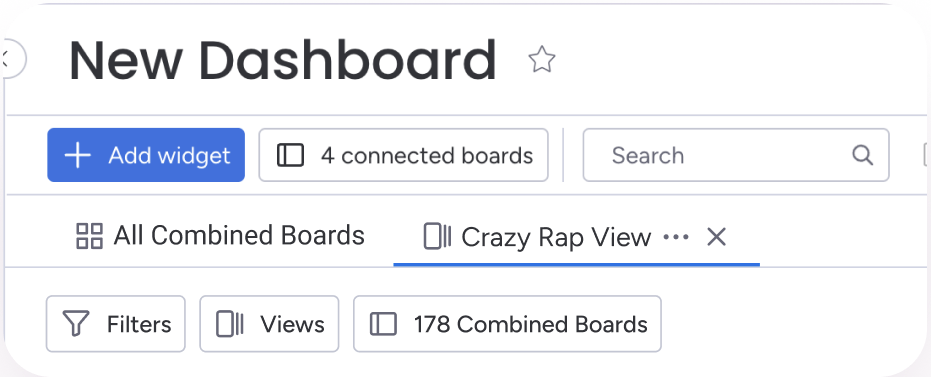Click the grid icon of All Combined Boards
This screenshot has width=931, height=377.
point(90,236)
